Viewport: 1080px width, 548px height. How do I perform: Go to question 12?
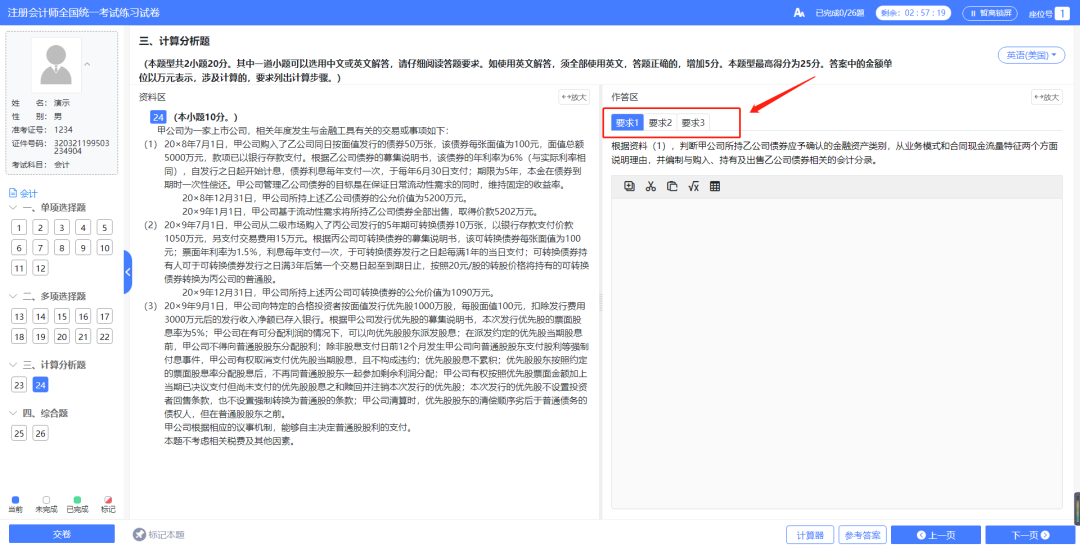(x=41, y=268)
